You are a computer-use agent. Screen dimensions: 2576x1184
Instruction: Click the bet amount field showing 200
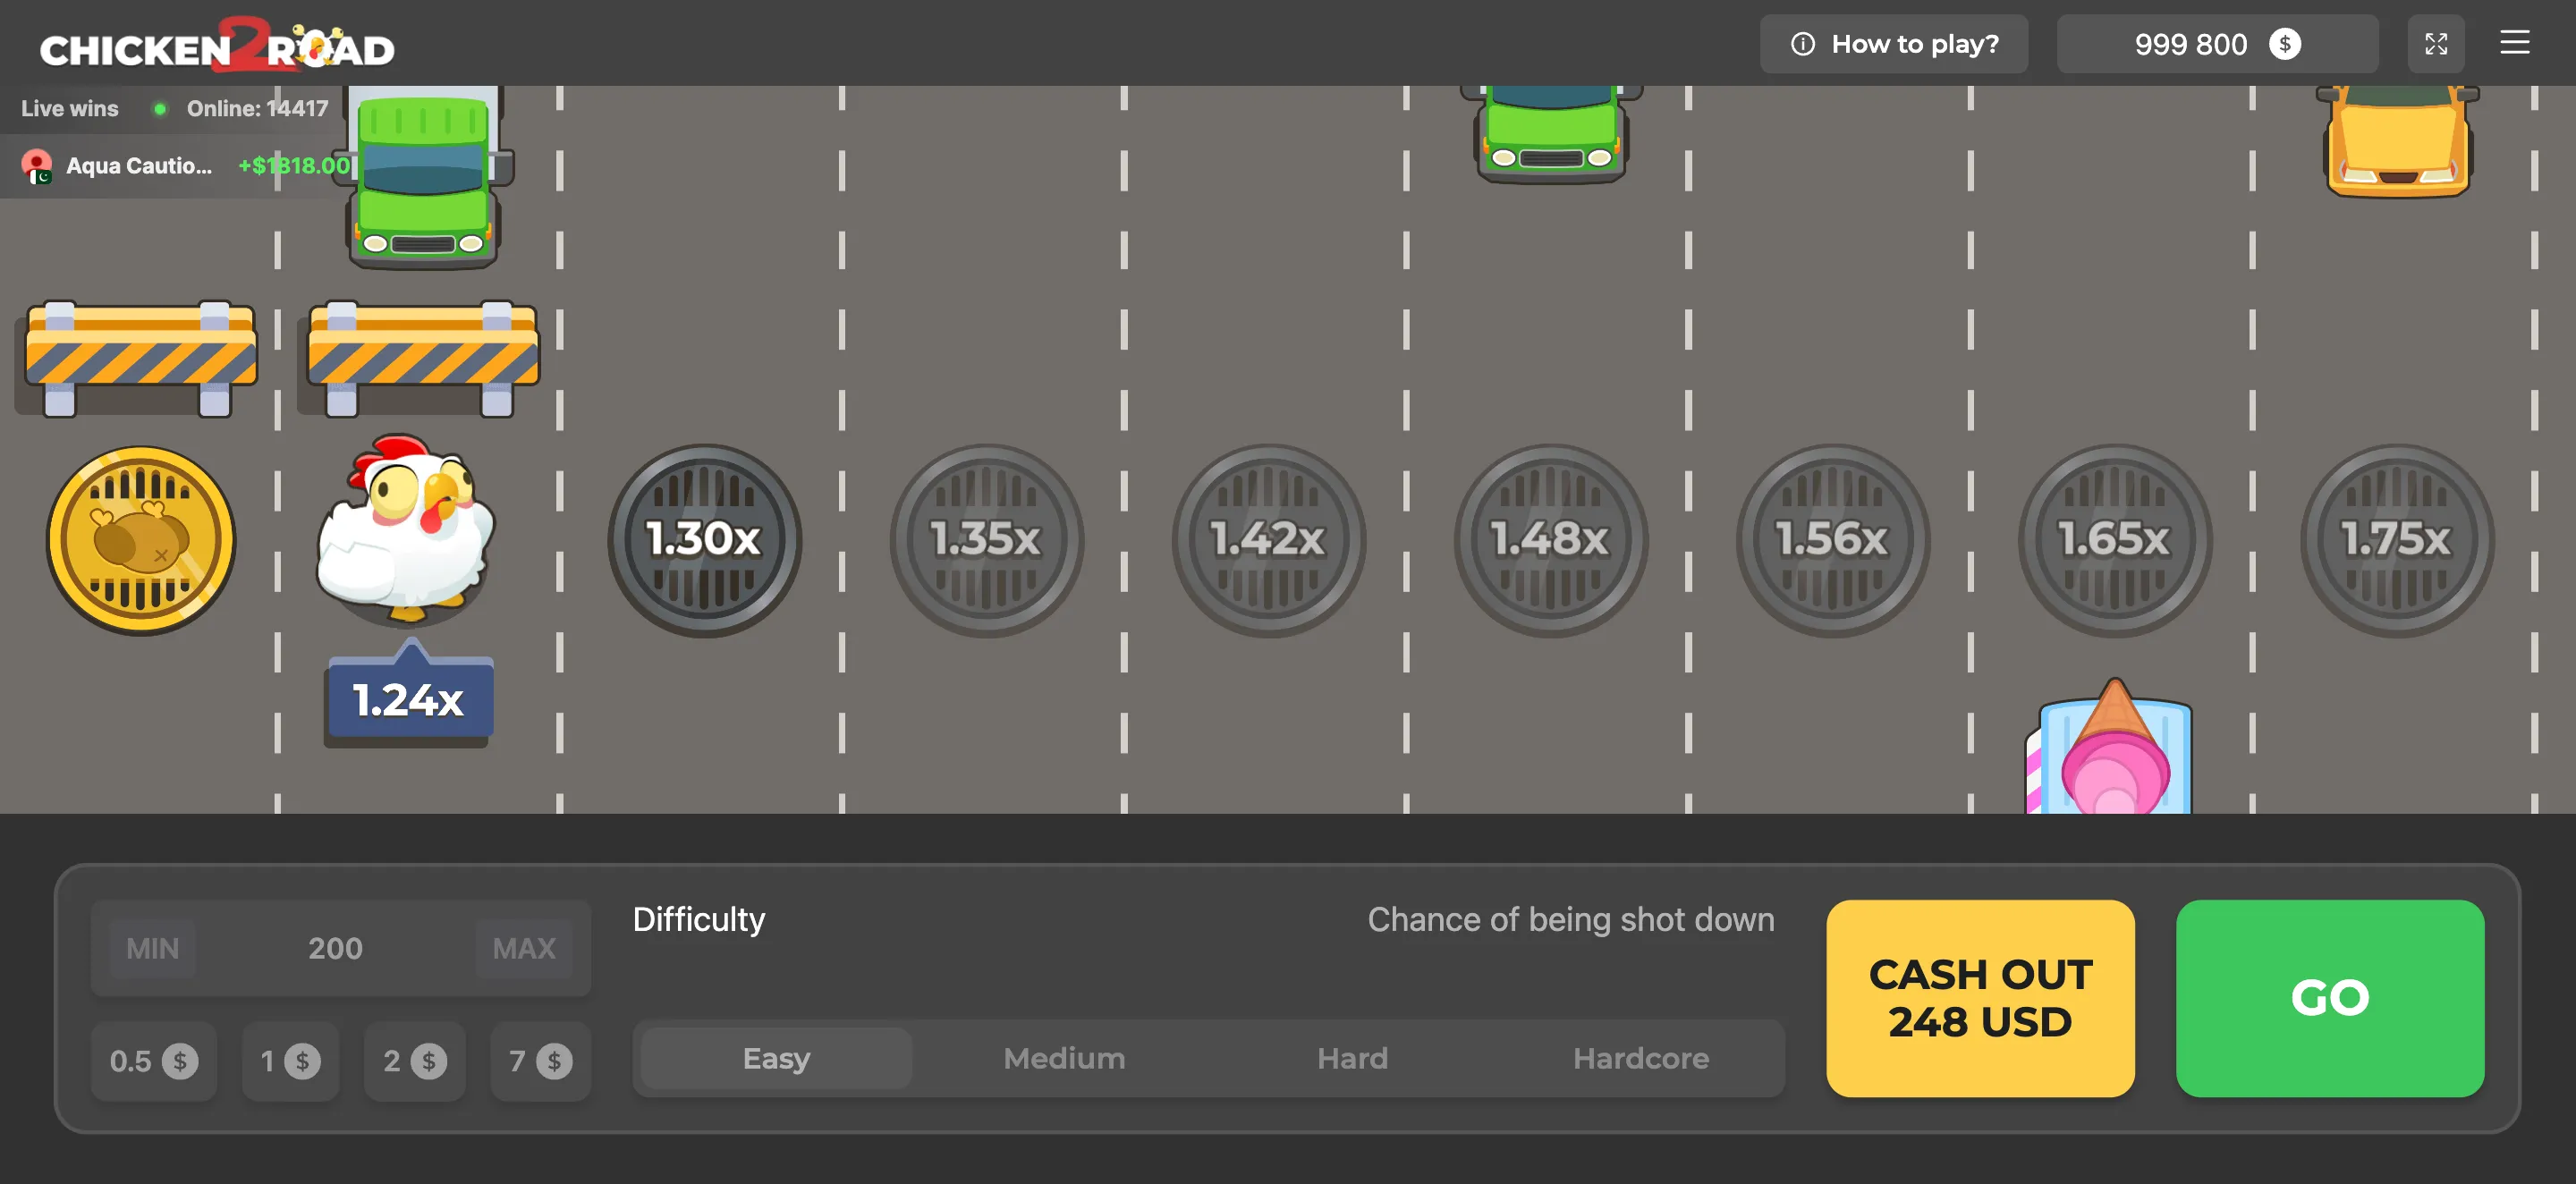(335, 948)
